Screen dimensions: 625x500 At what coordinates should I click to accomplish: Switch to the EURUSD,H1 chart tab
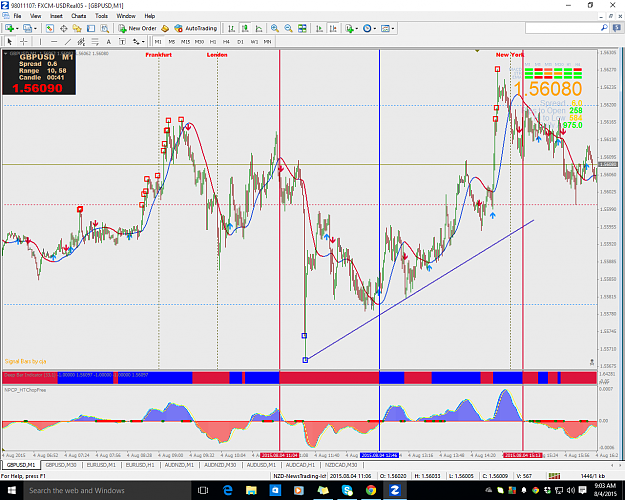140,465
